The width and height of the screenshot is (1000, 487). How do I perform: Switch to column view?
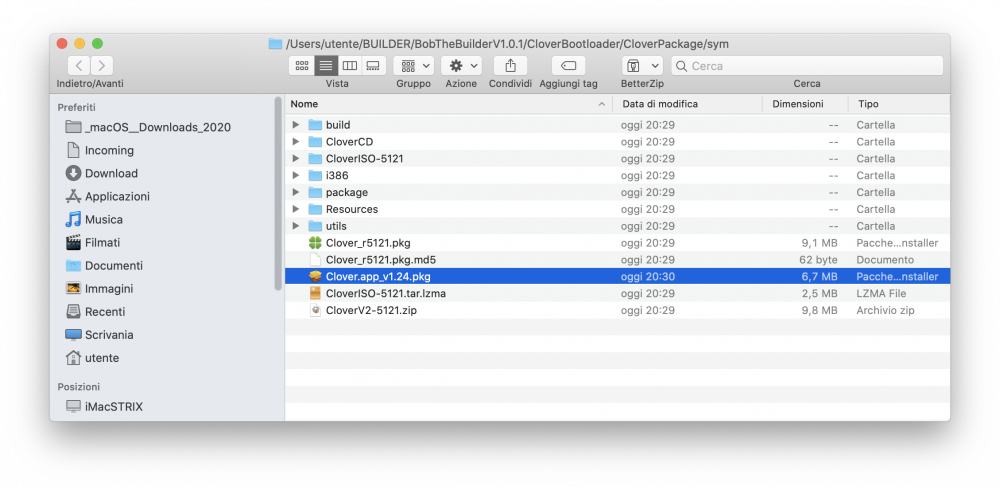coord(349,66)
